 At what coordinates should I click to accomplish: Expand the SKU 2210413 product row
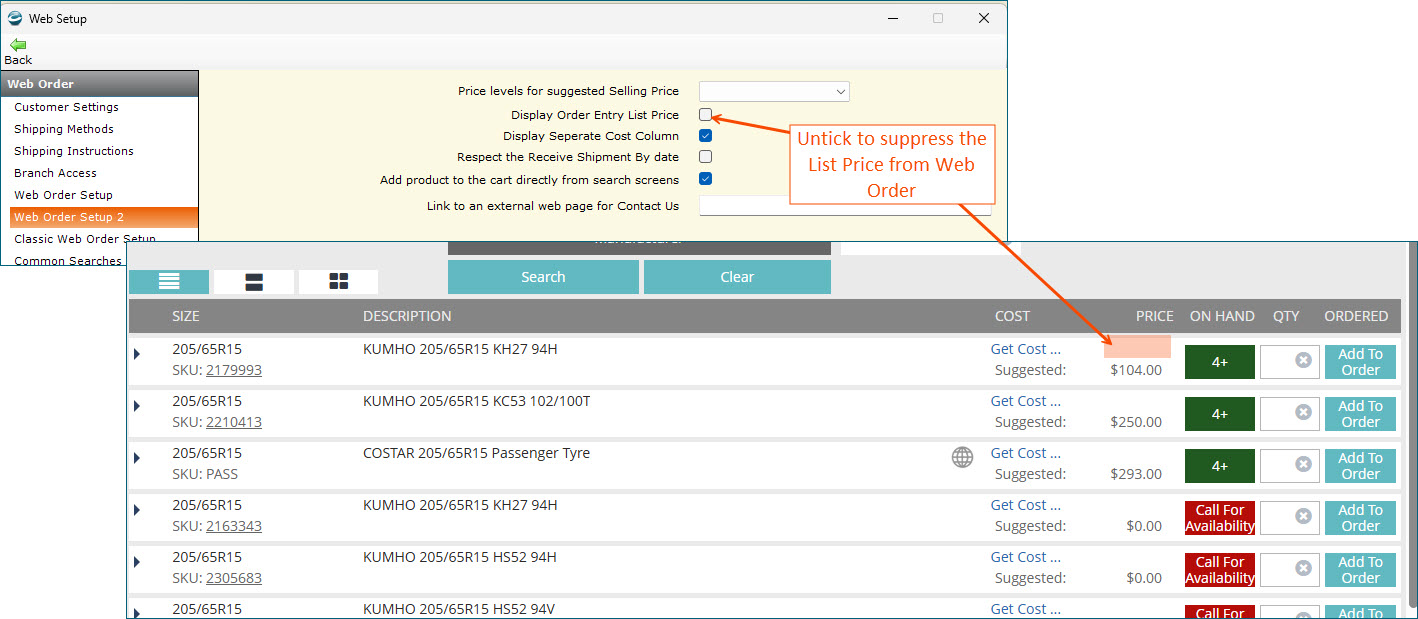[x=137, y=406]
